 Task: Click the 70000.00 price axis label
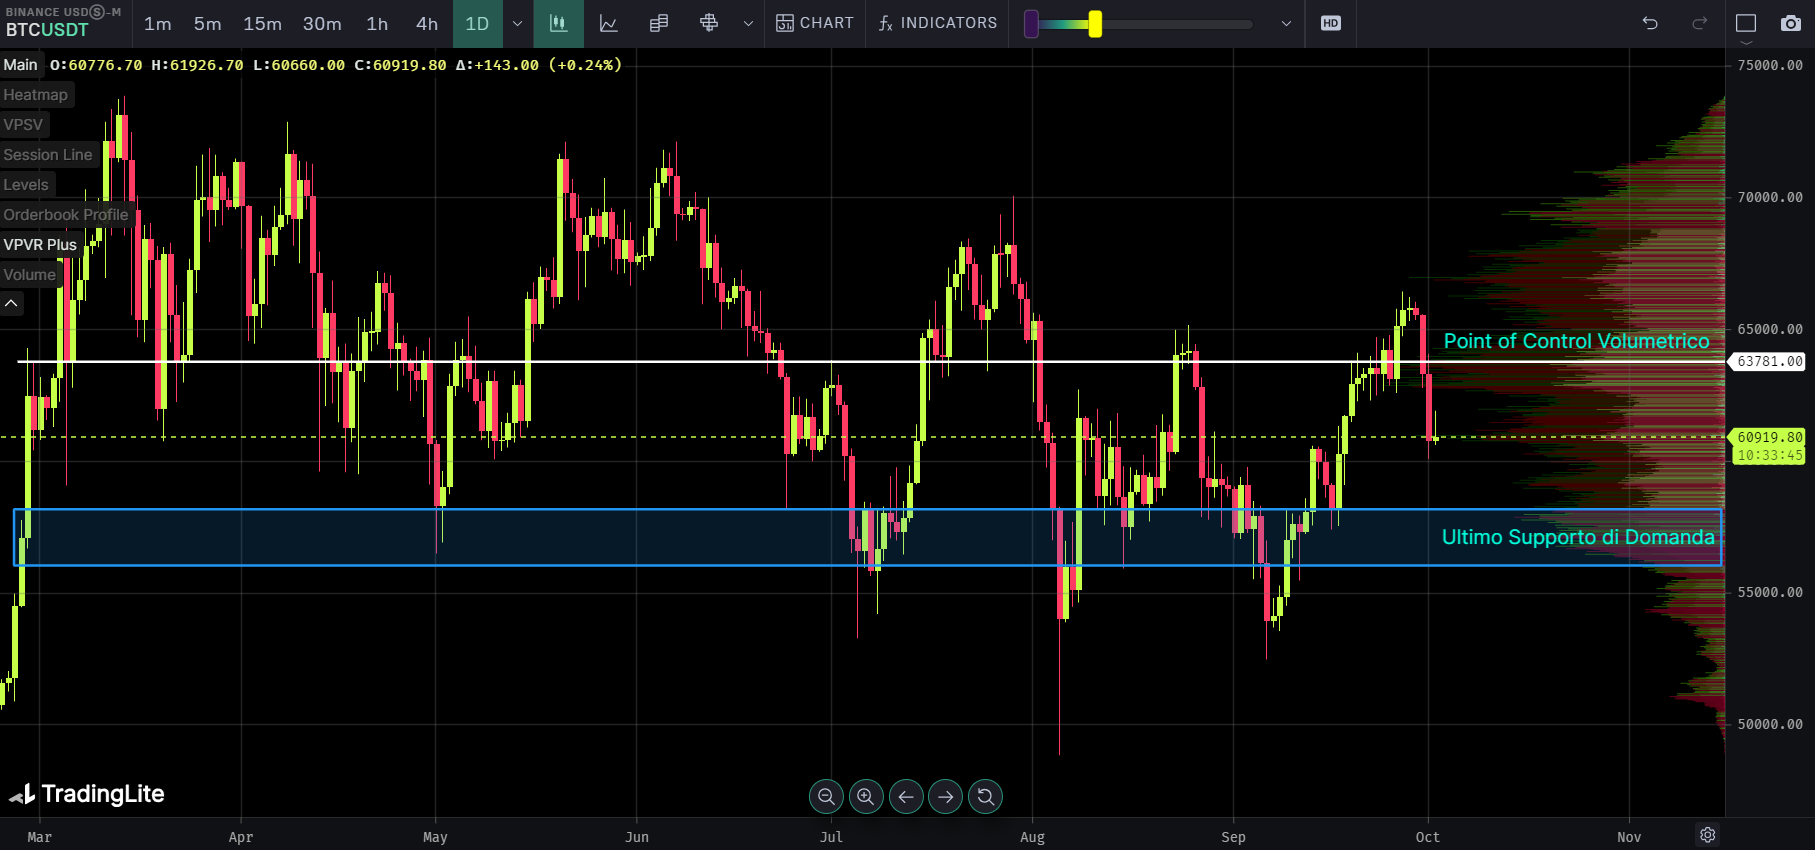[x=1770, y=197]
